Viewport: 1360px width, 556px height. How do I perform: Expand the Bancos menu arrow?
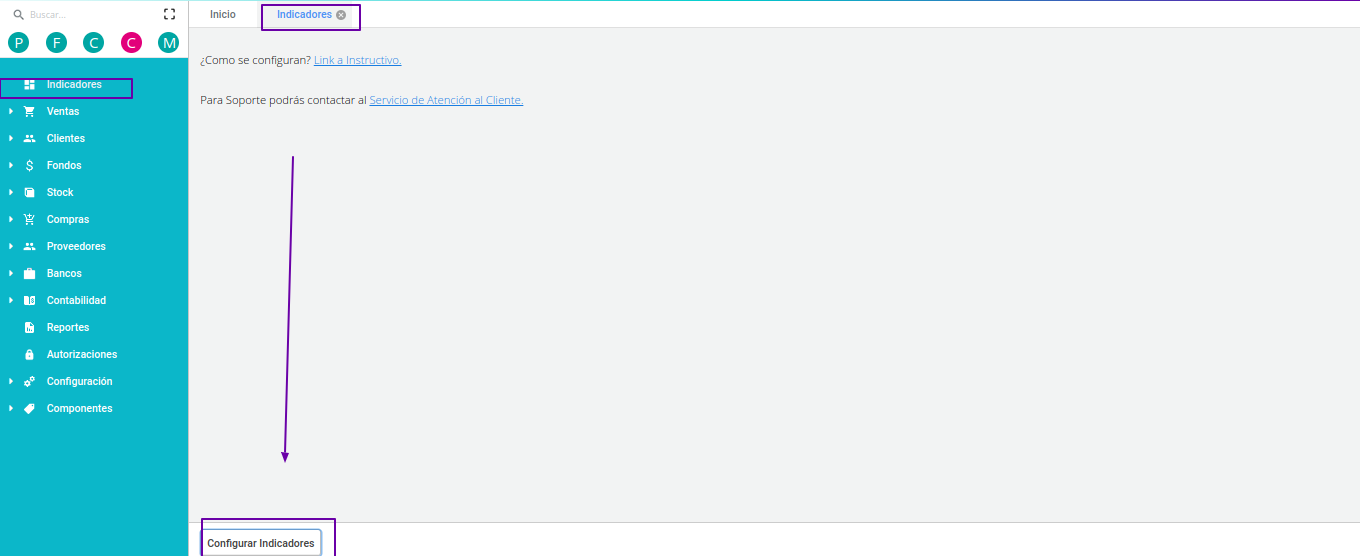tap(11, 274)
